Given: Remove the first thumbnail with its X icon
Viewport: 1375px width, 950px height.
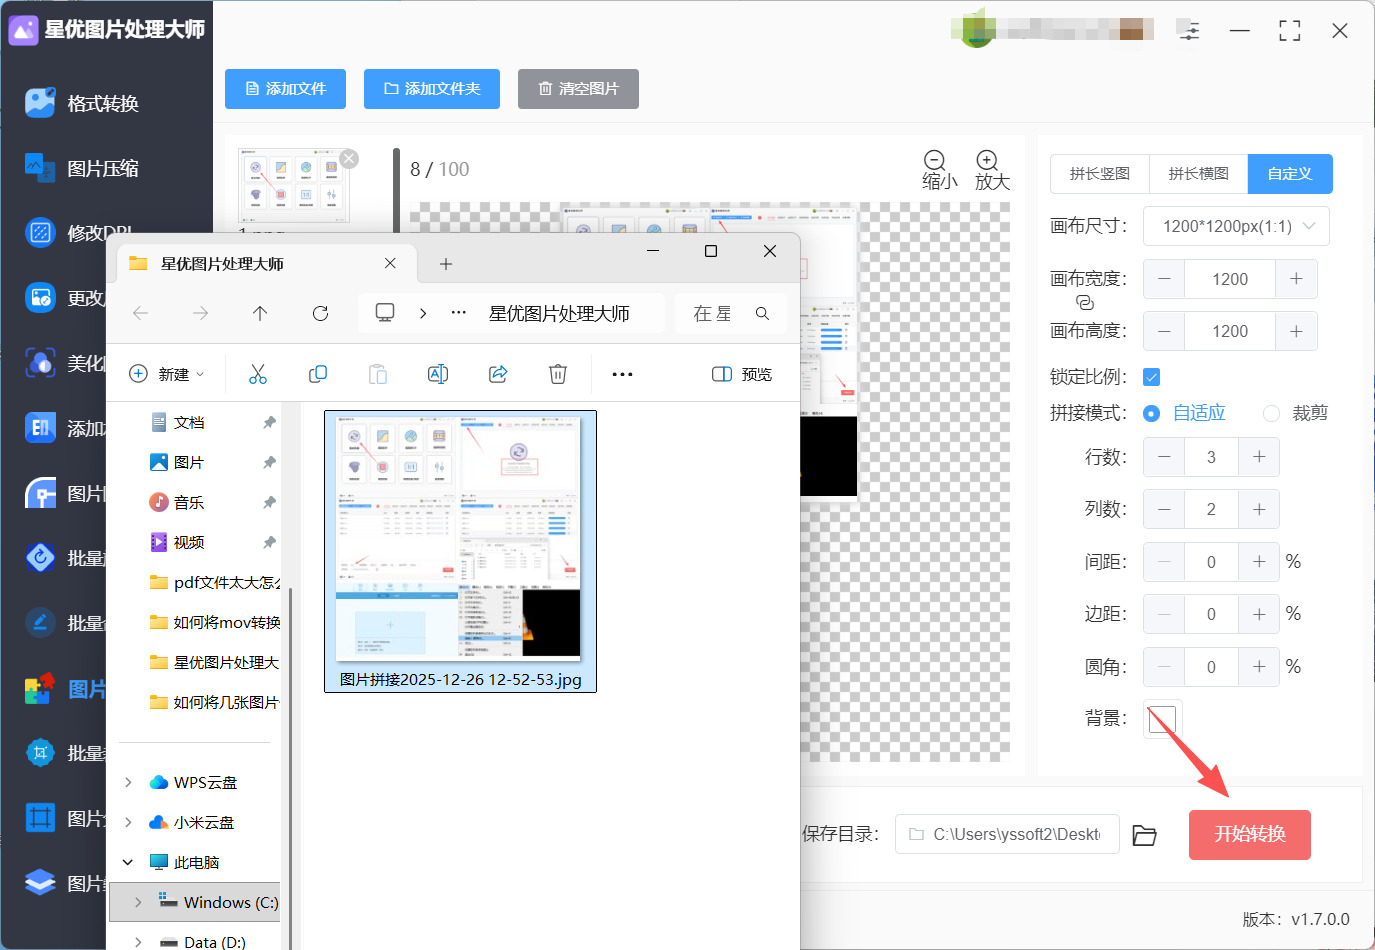Looking at the screenshot, I should point(349,159).
